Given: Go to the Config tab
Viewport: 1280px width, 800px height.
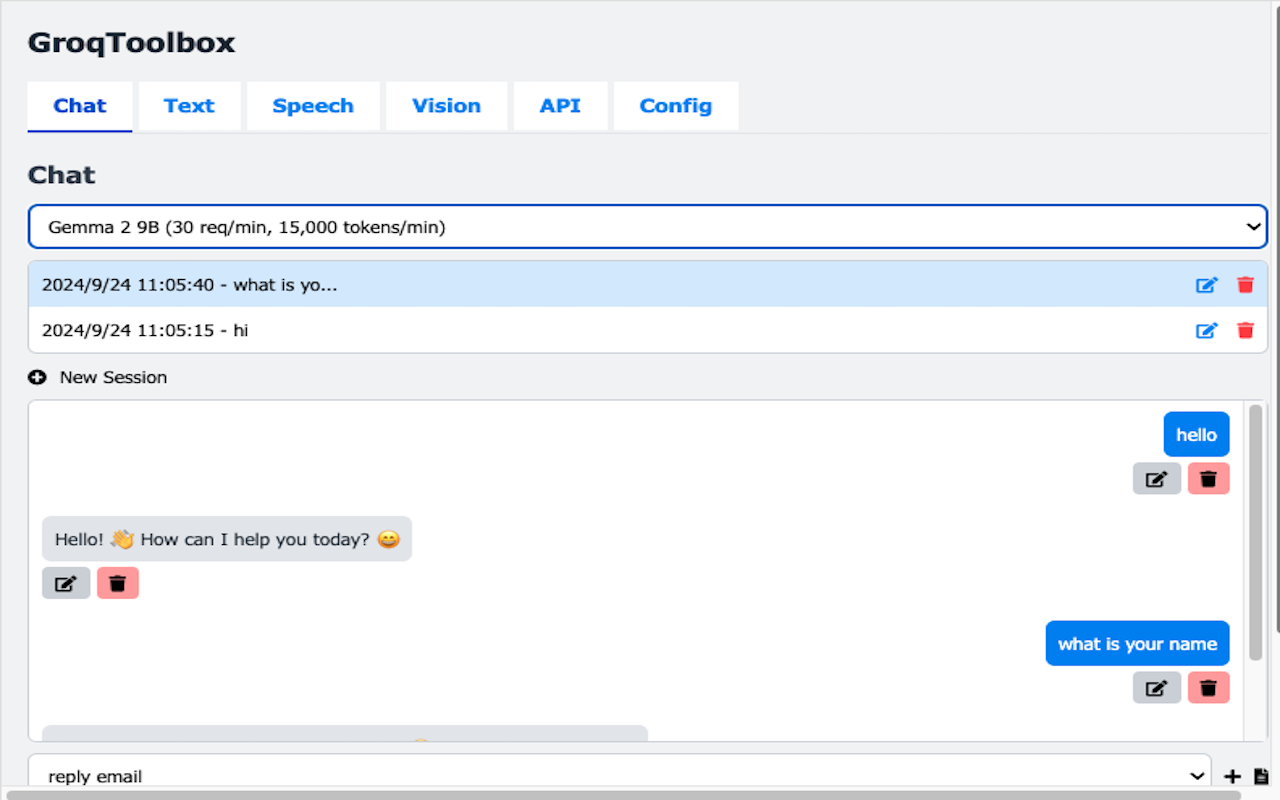Looking at the screenshot, I should click(x=675, y=106).
